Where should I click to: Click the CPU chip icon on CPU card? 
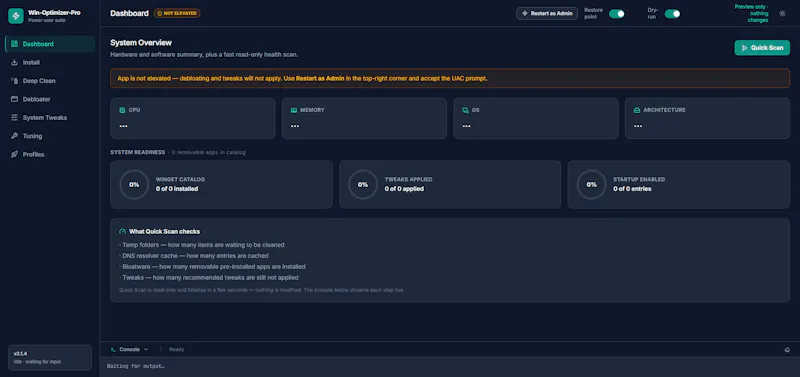coord(122,110)
